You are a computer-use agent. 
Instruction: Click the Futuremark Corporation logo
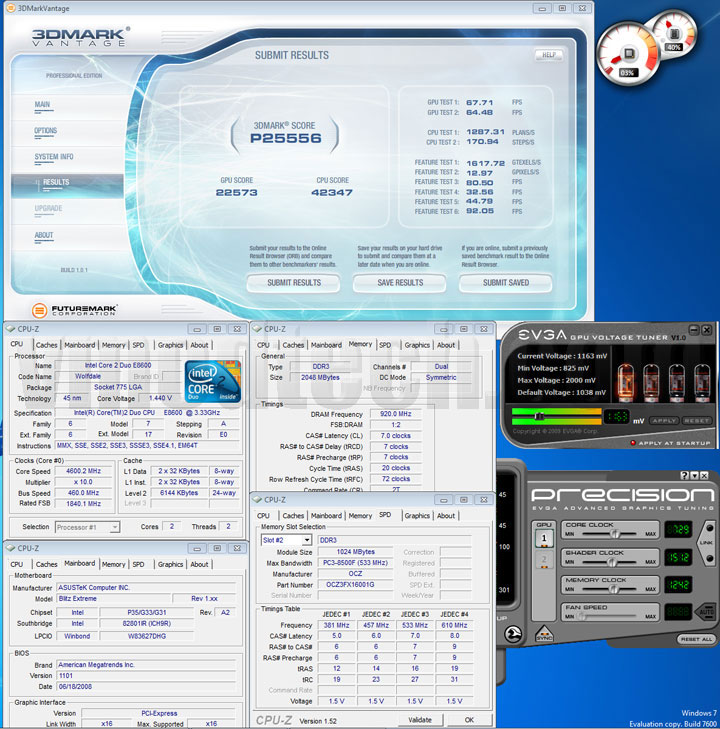[74, 310]
